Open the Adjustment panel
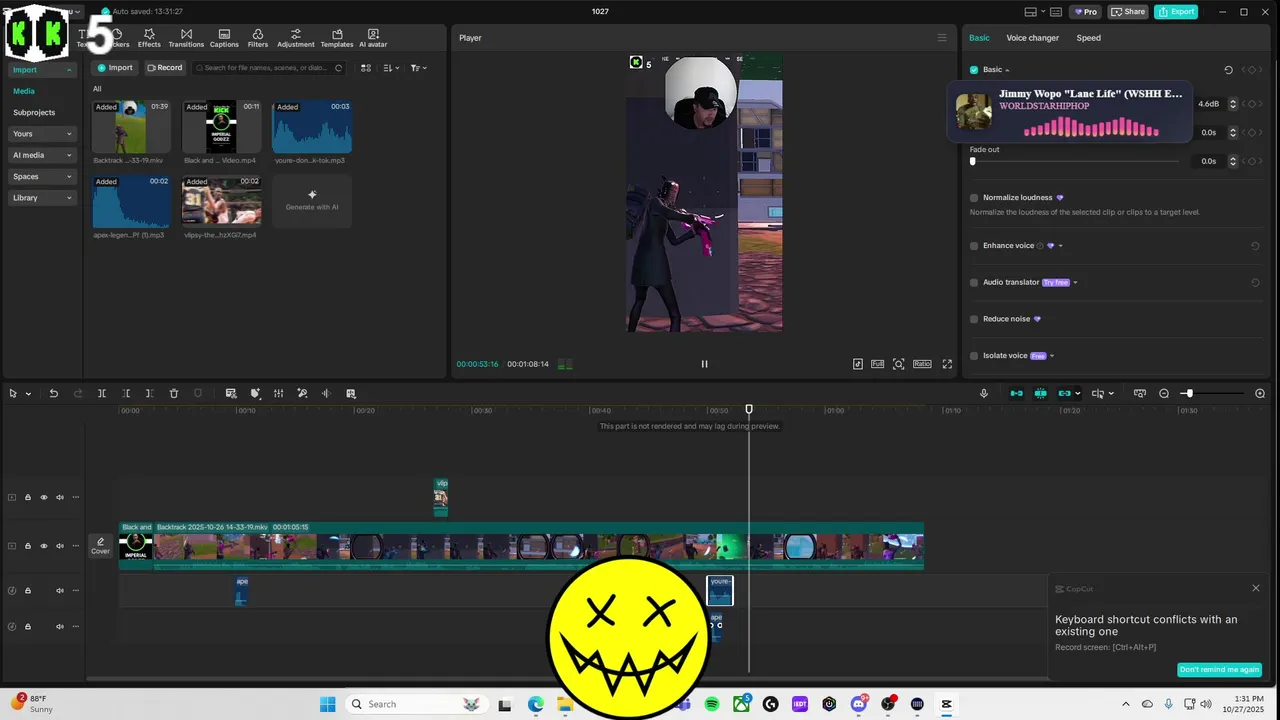Viewport: 1280px width, 720px height. pos(296,38)
